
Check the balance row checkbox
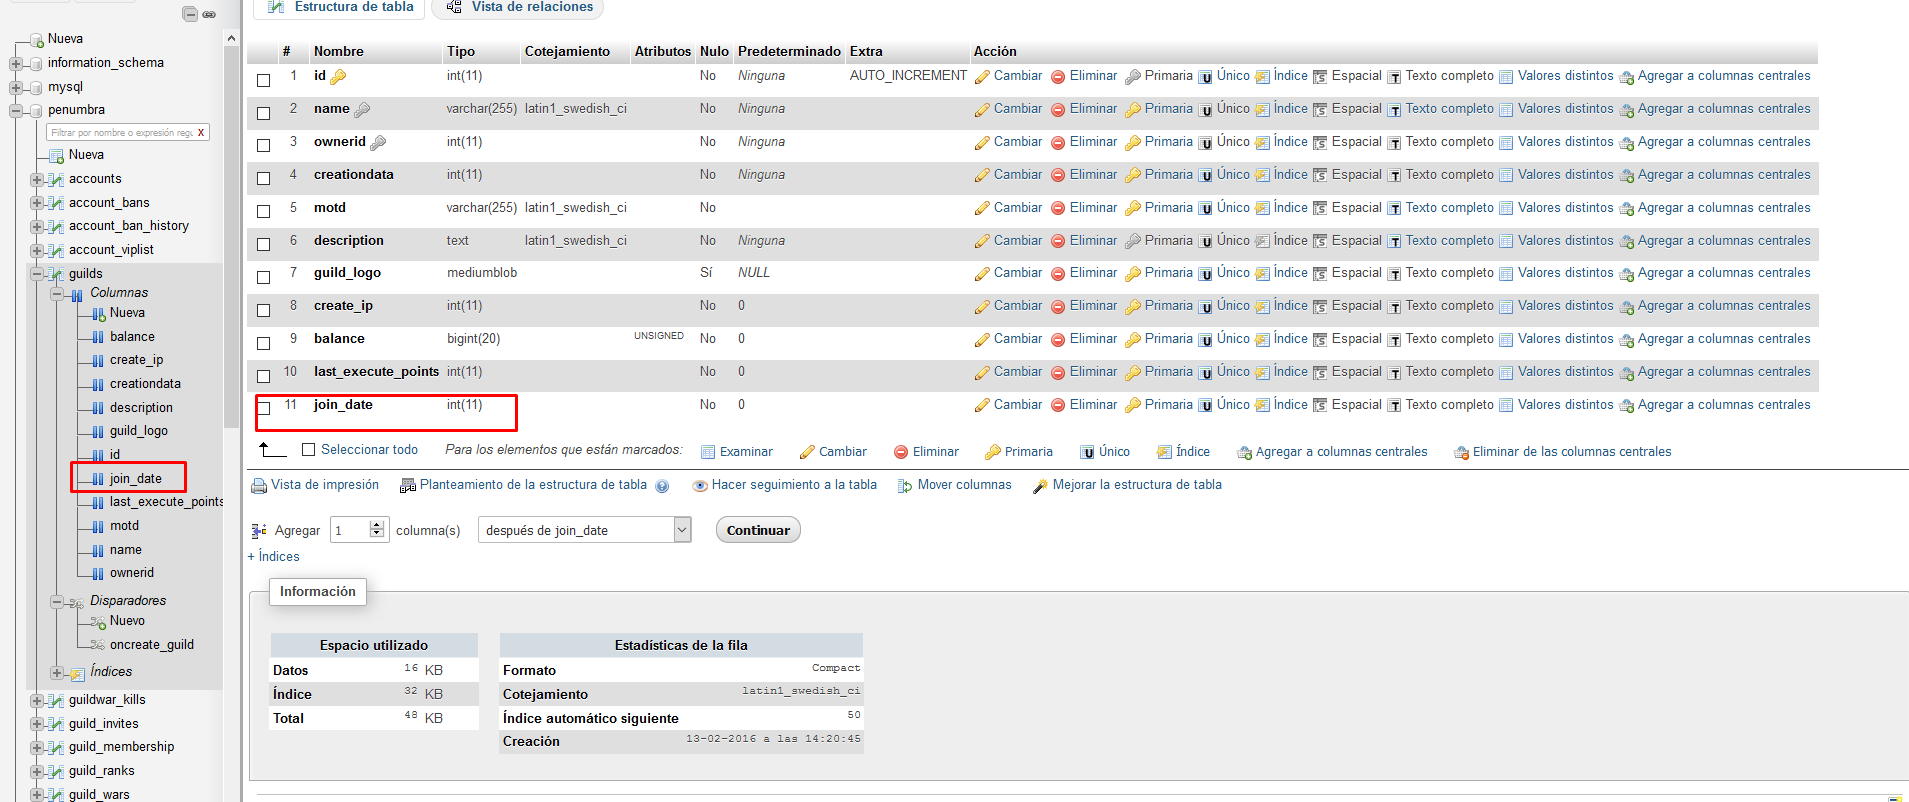264,343
